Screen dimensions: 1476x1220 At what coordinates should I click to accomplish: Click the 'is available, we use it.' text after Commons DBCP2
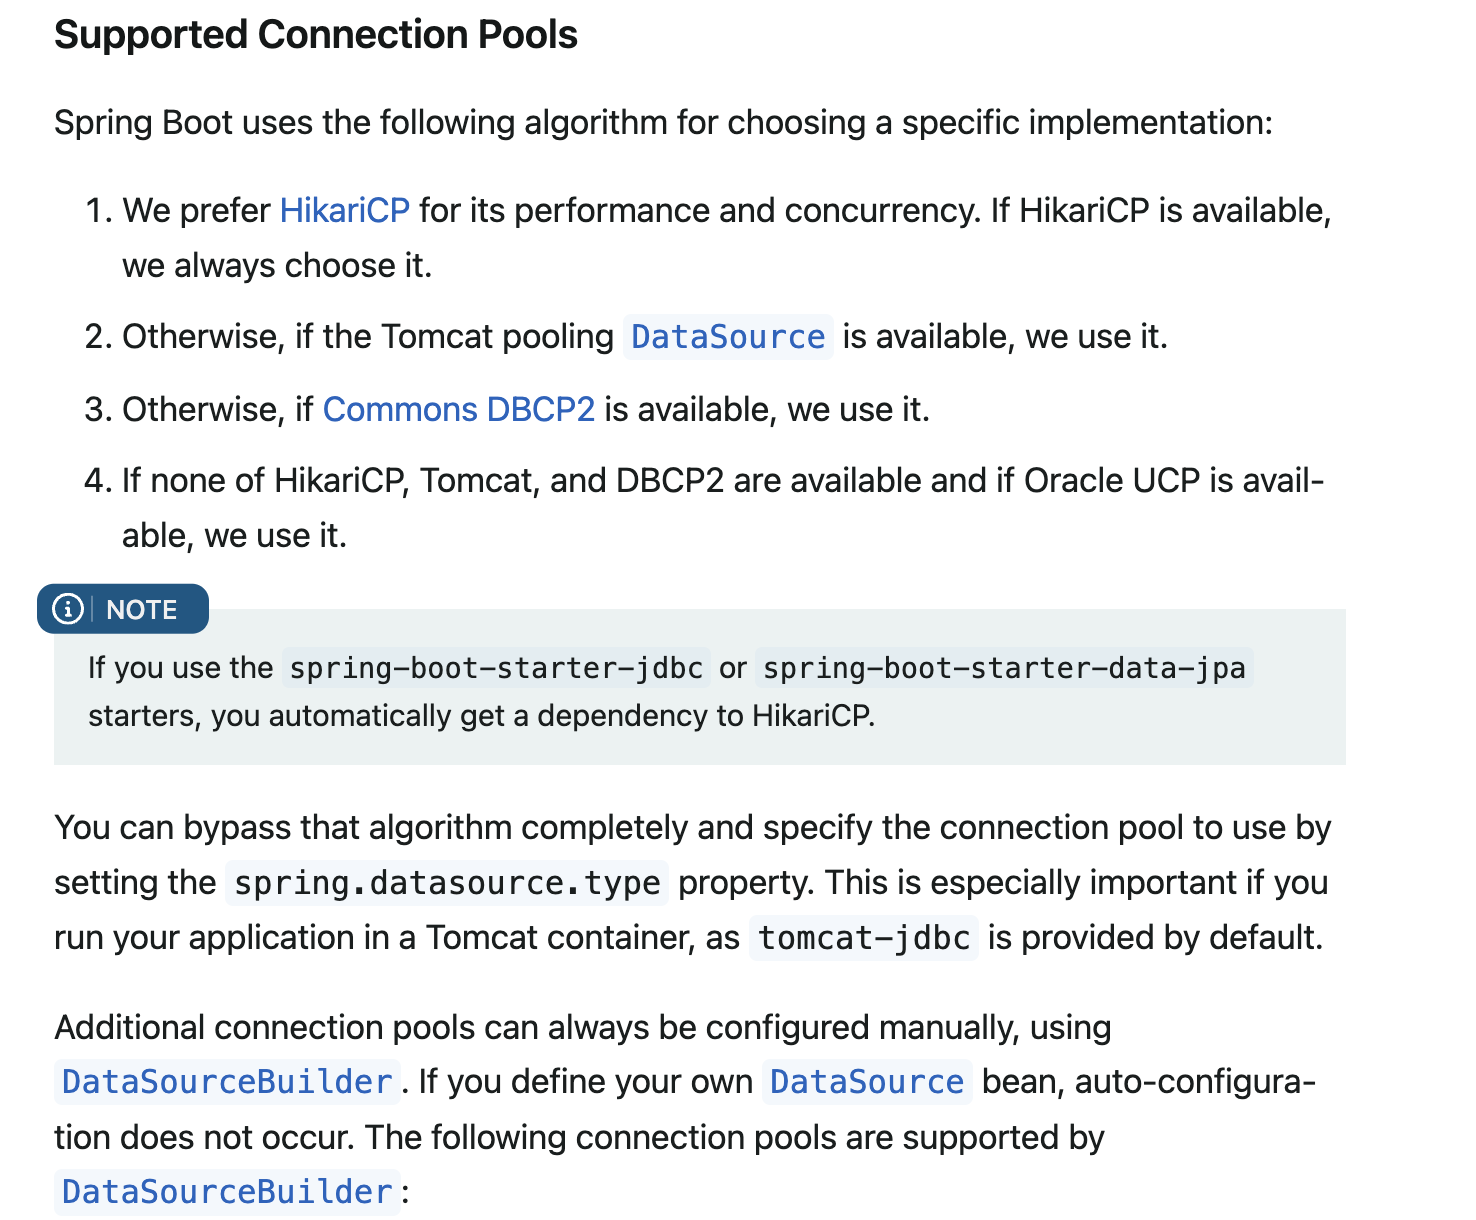[x=767, y=410]
